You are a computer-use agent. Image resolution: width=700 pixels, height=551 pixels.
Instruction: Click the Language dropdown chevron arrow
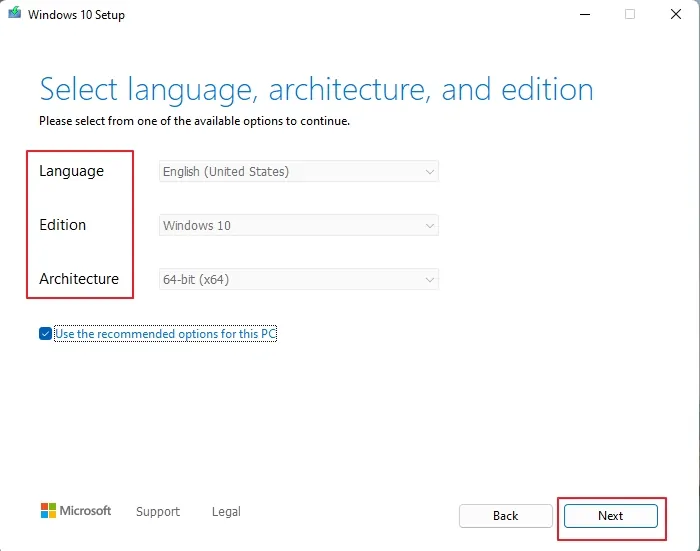(x=429, y=172)
